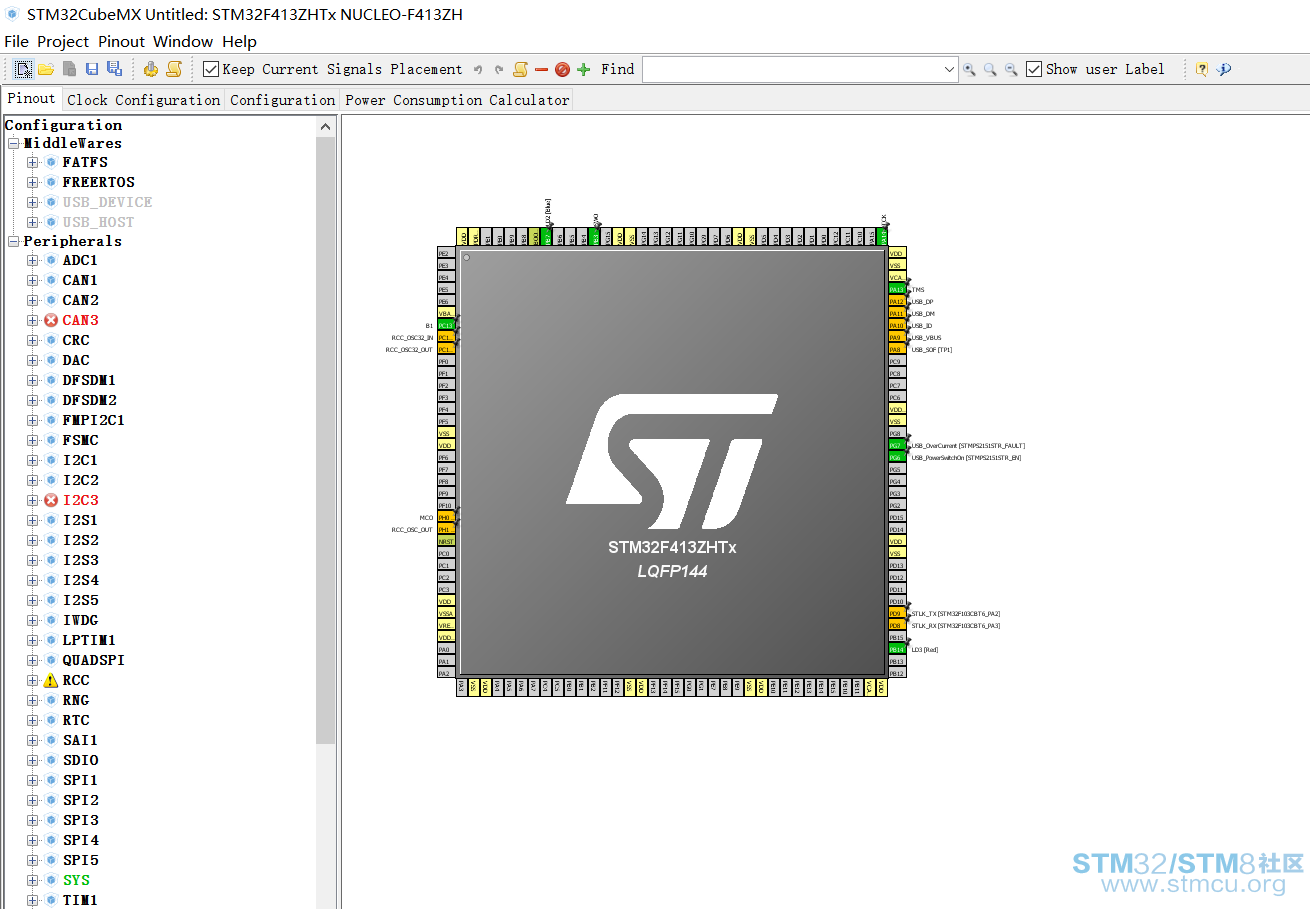The width and height of the screenshot is (1310, 909).
Task: Click the STM32F413ZHTx chip body
Action: (x=672, y=461)
